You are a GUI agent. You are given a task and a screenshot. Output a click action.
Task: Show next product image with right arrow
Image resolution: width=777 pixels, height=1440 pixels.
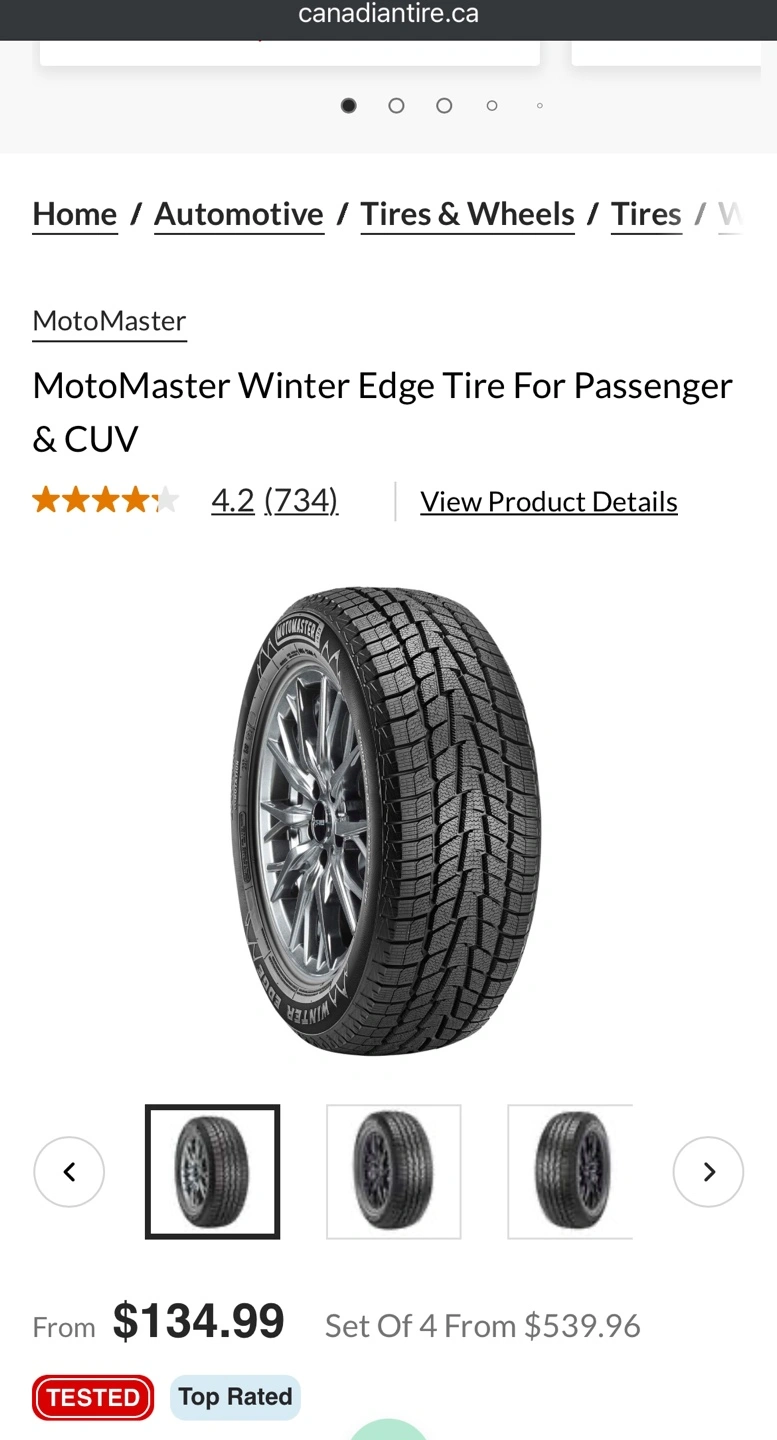click(x=708, y=1172)
